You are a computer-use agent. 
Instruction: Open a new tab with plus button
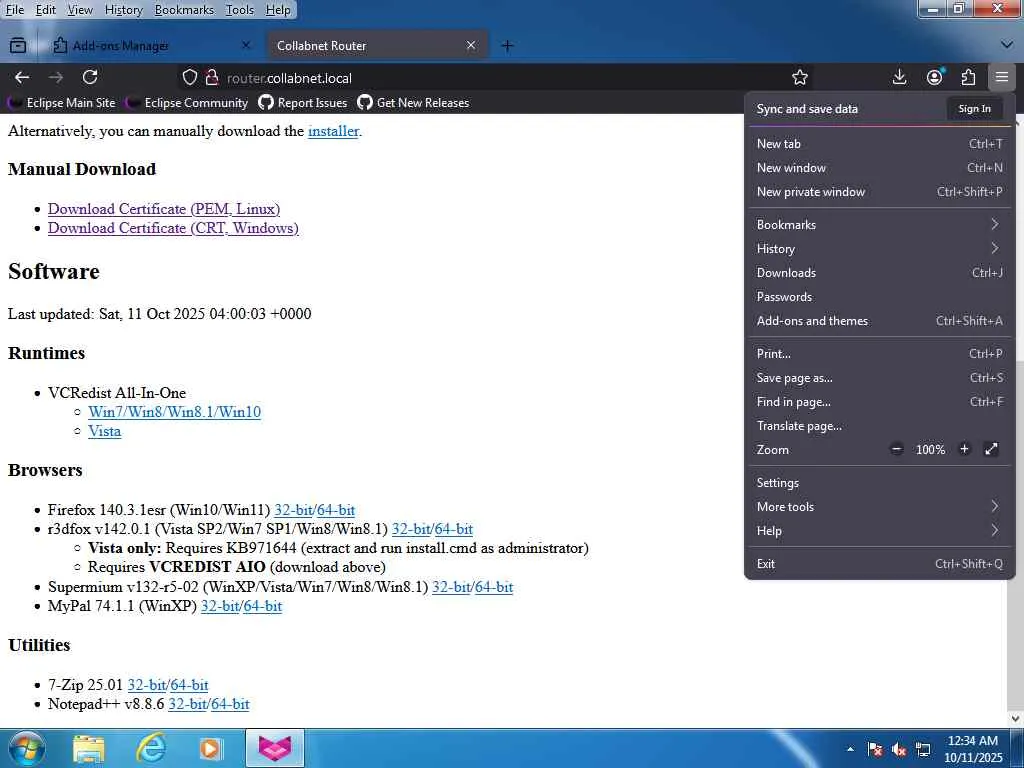507,46
